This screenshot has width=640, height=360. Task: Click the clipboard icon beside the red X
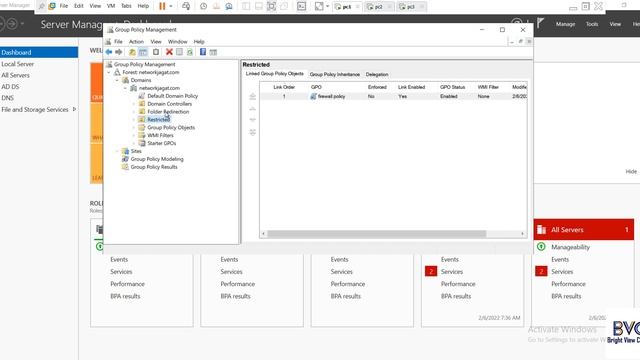pyautogui.click(x=156, y=52)
